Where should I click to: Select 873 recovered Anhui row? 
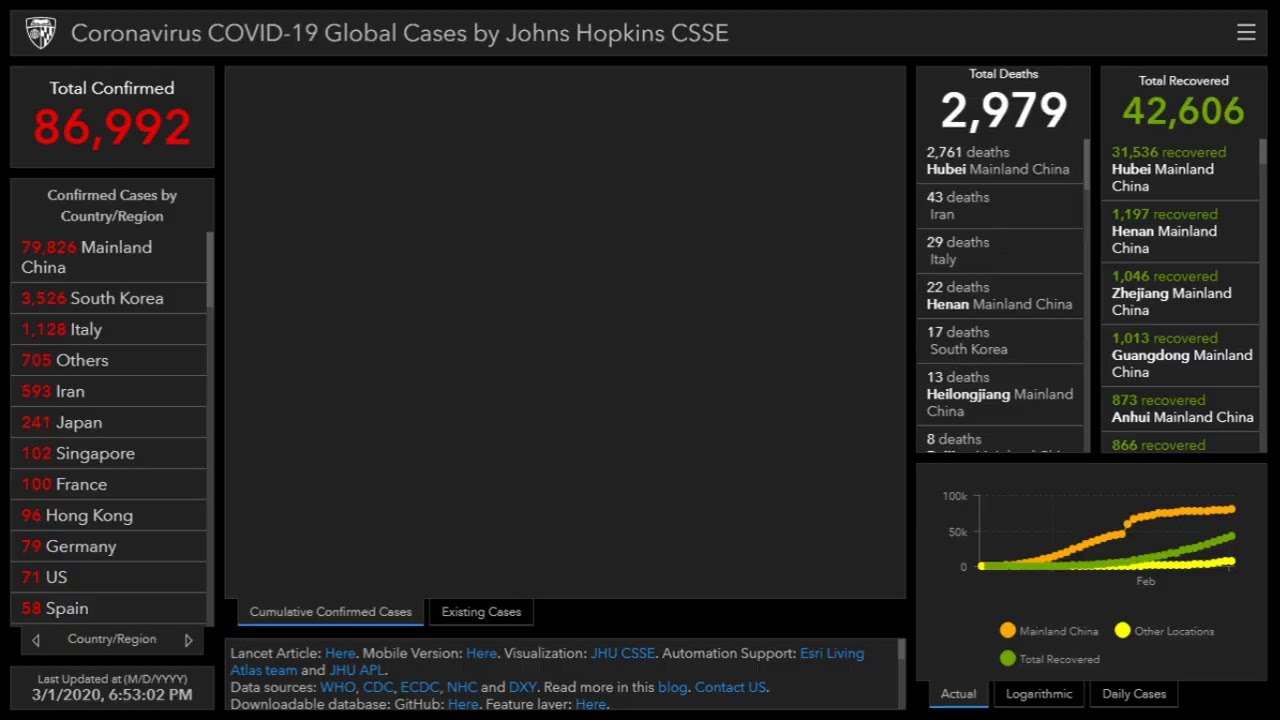(x=1180, y=409)
